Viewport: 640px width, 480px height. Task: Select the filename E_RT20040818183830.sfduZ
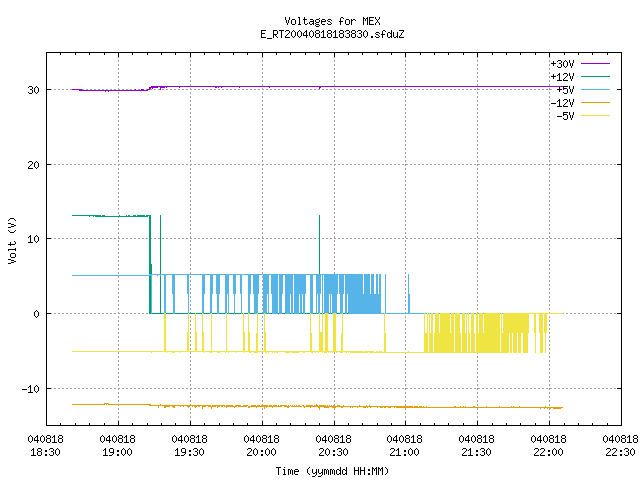tap(332, 34)
